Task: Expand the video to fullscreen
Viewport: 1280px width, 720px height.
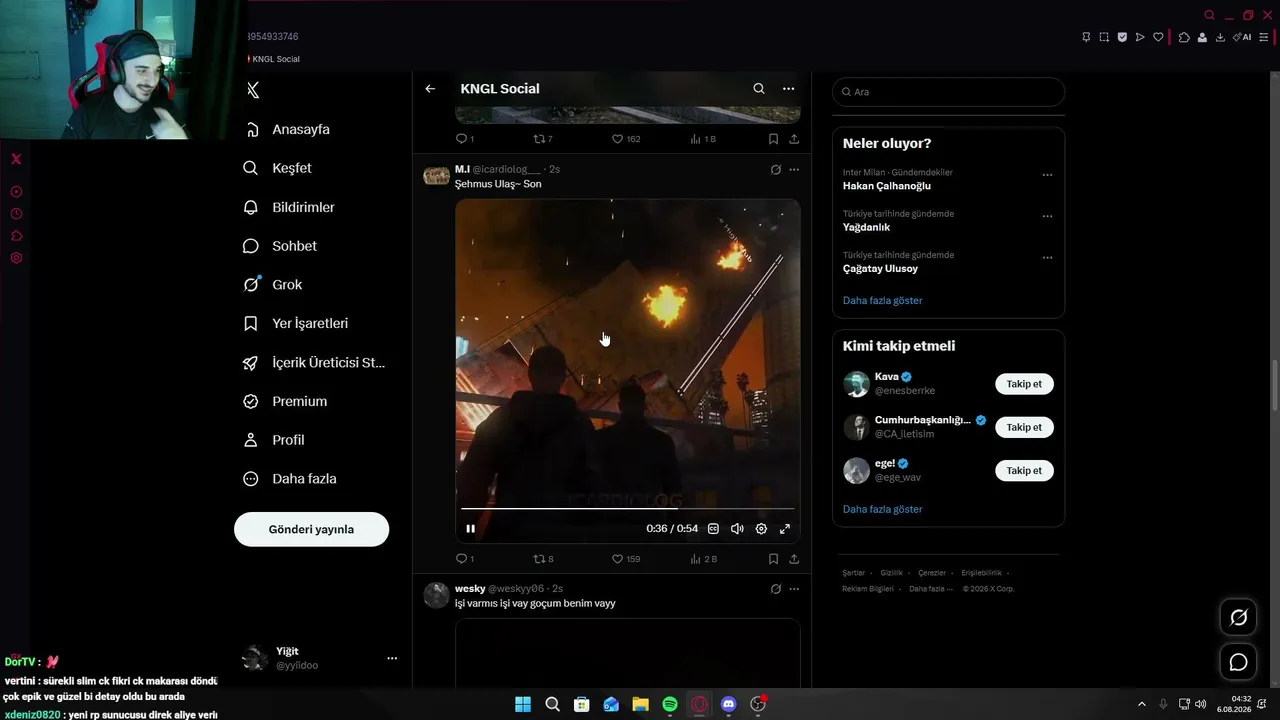Action: click(785, 529)
